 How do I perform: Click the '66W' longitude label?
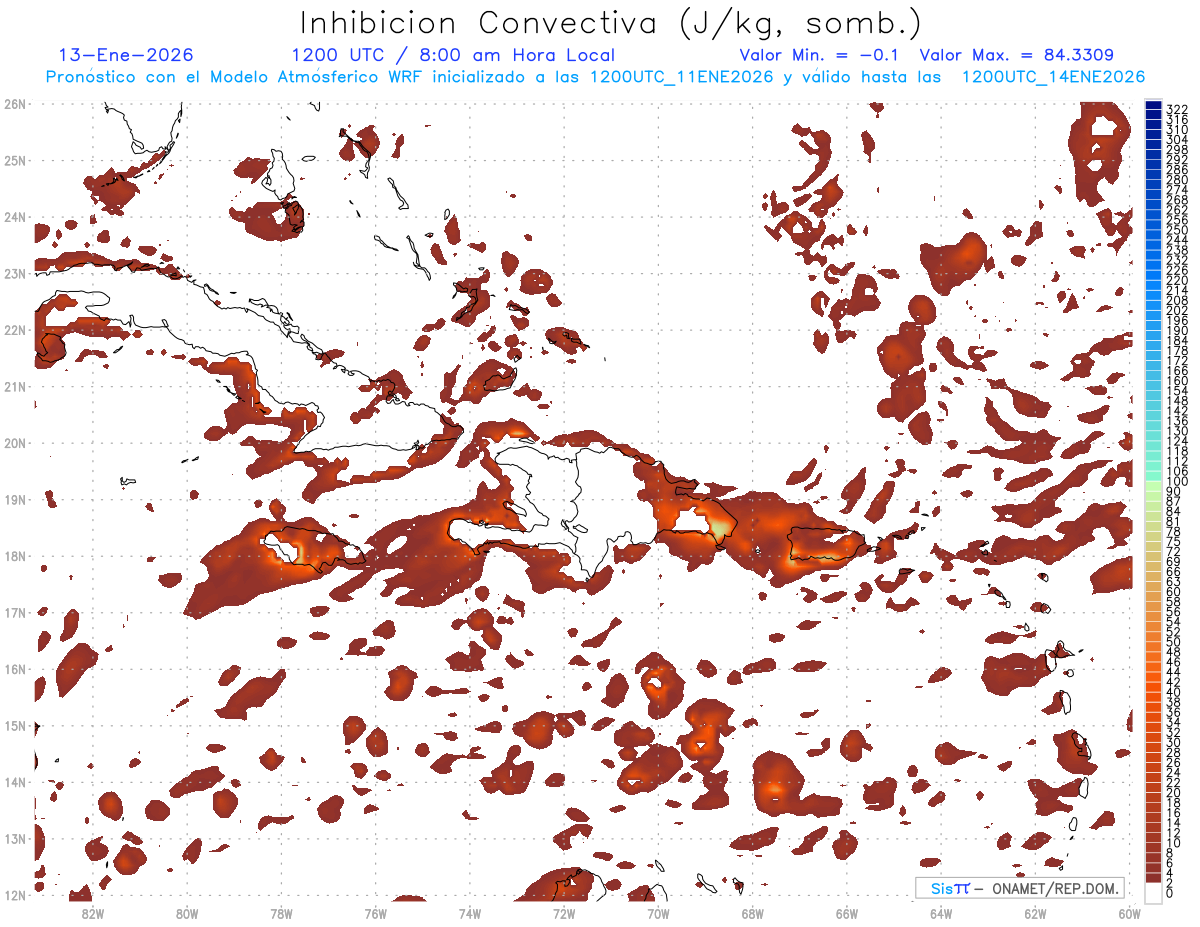pyautogui.click(x=846, y=912)
